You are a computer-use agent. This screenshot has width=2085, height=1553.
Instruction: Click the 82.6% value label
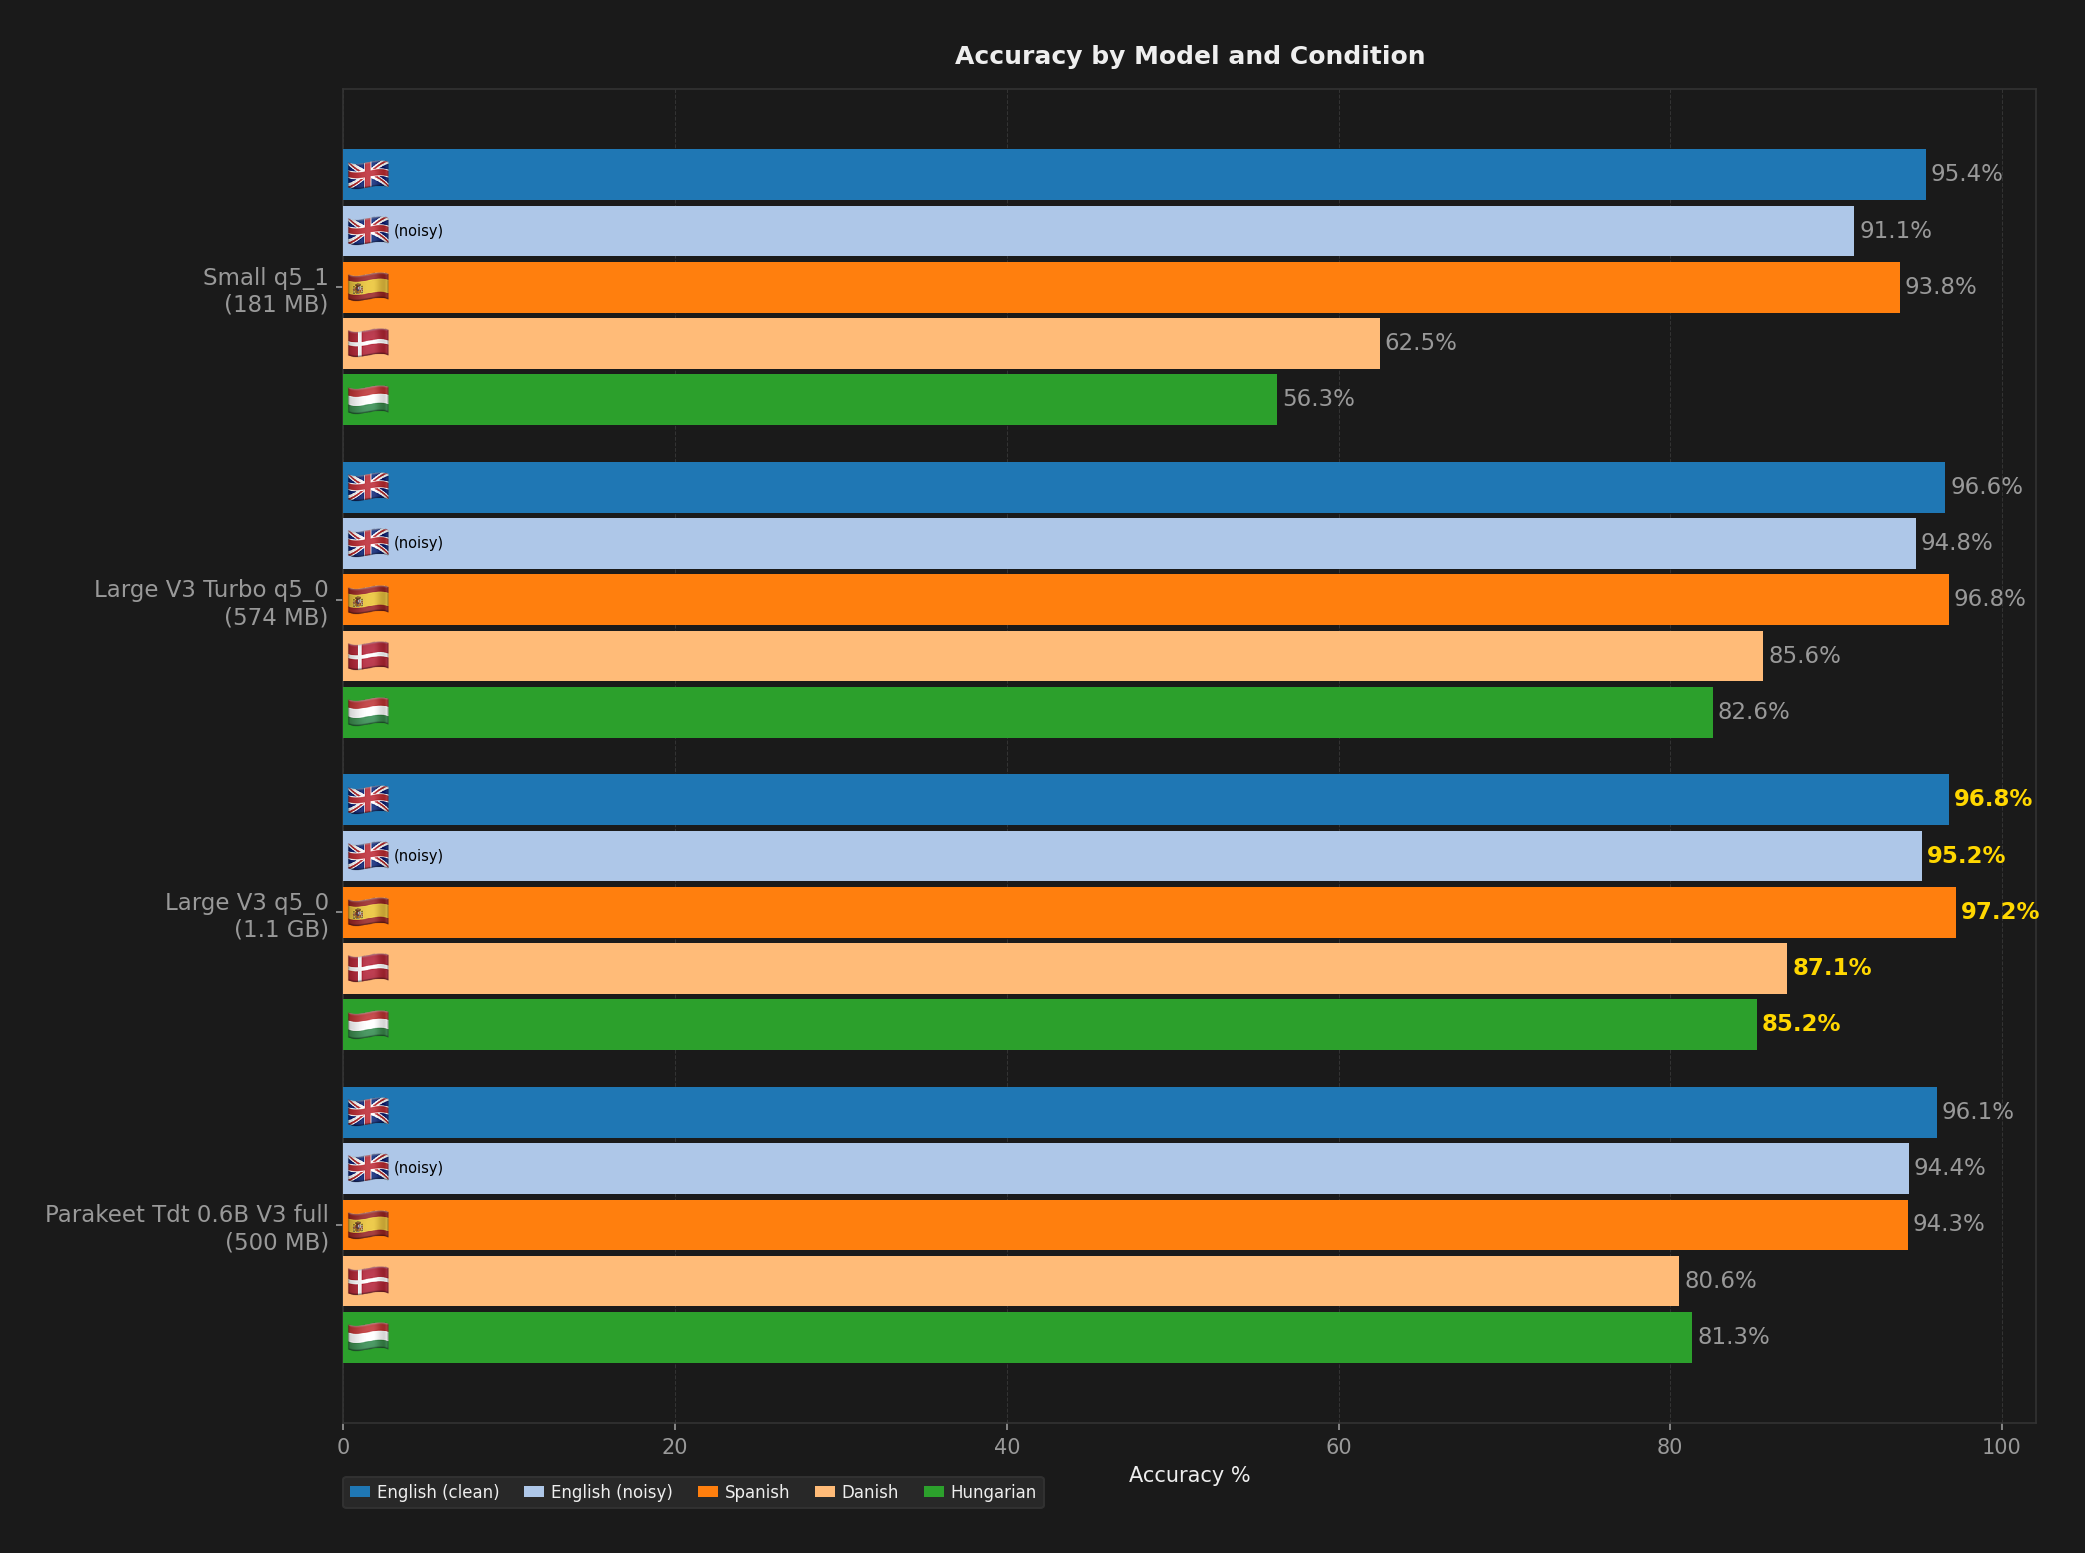[x=1754, y=712]
